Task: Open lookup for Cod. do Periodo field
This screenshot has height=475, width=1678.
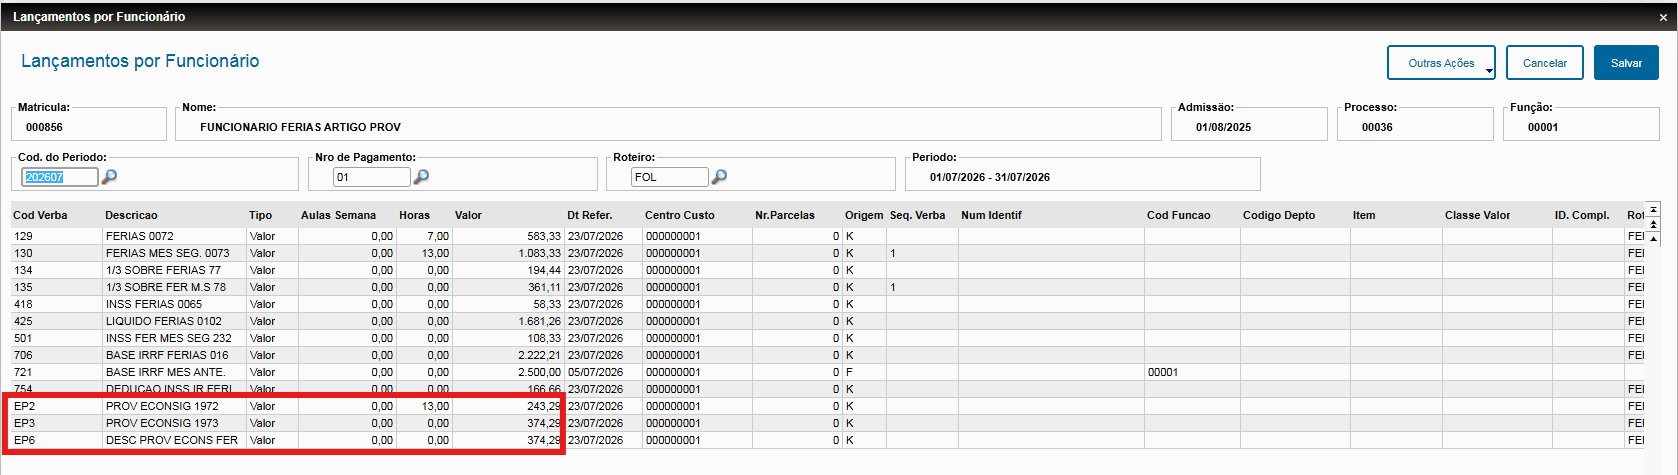Action: click(x=110, y=177)
